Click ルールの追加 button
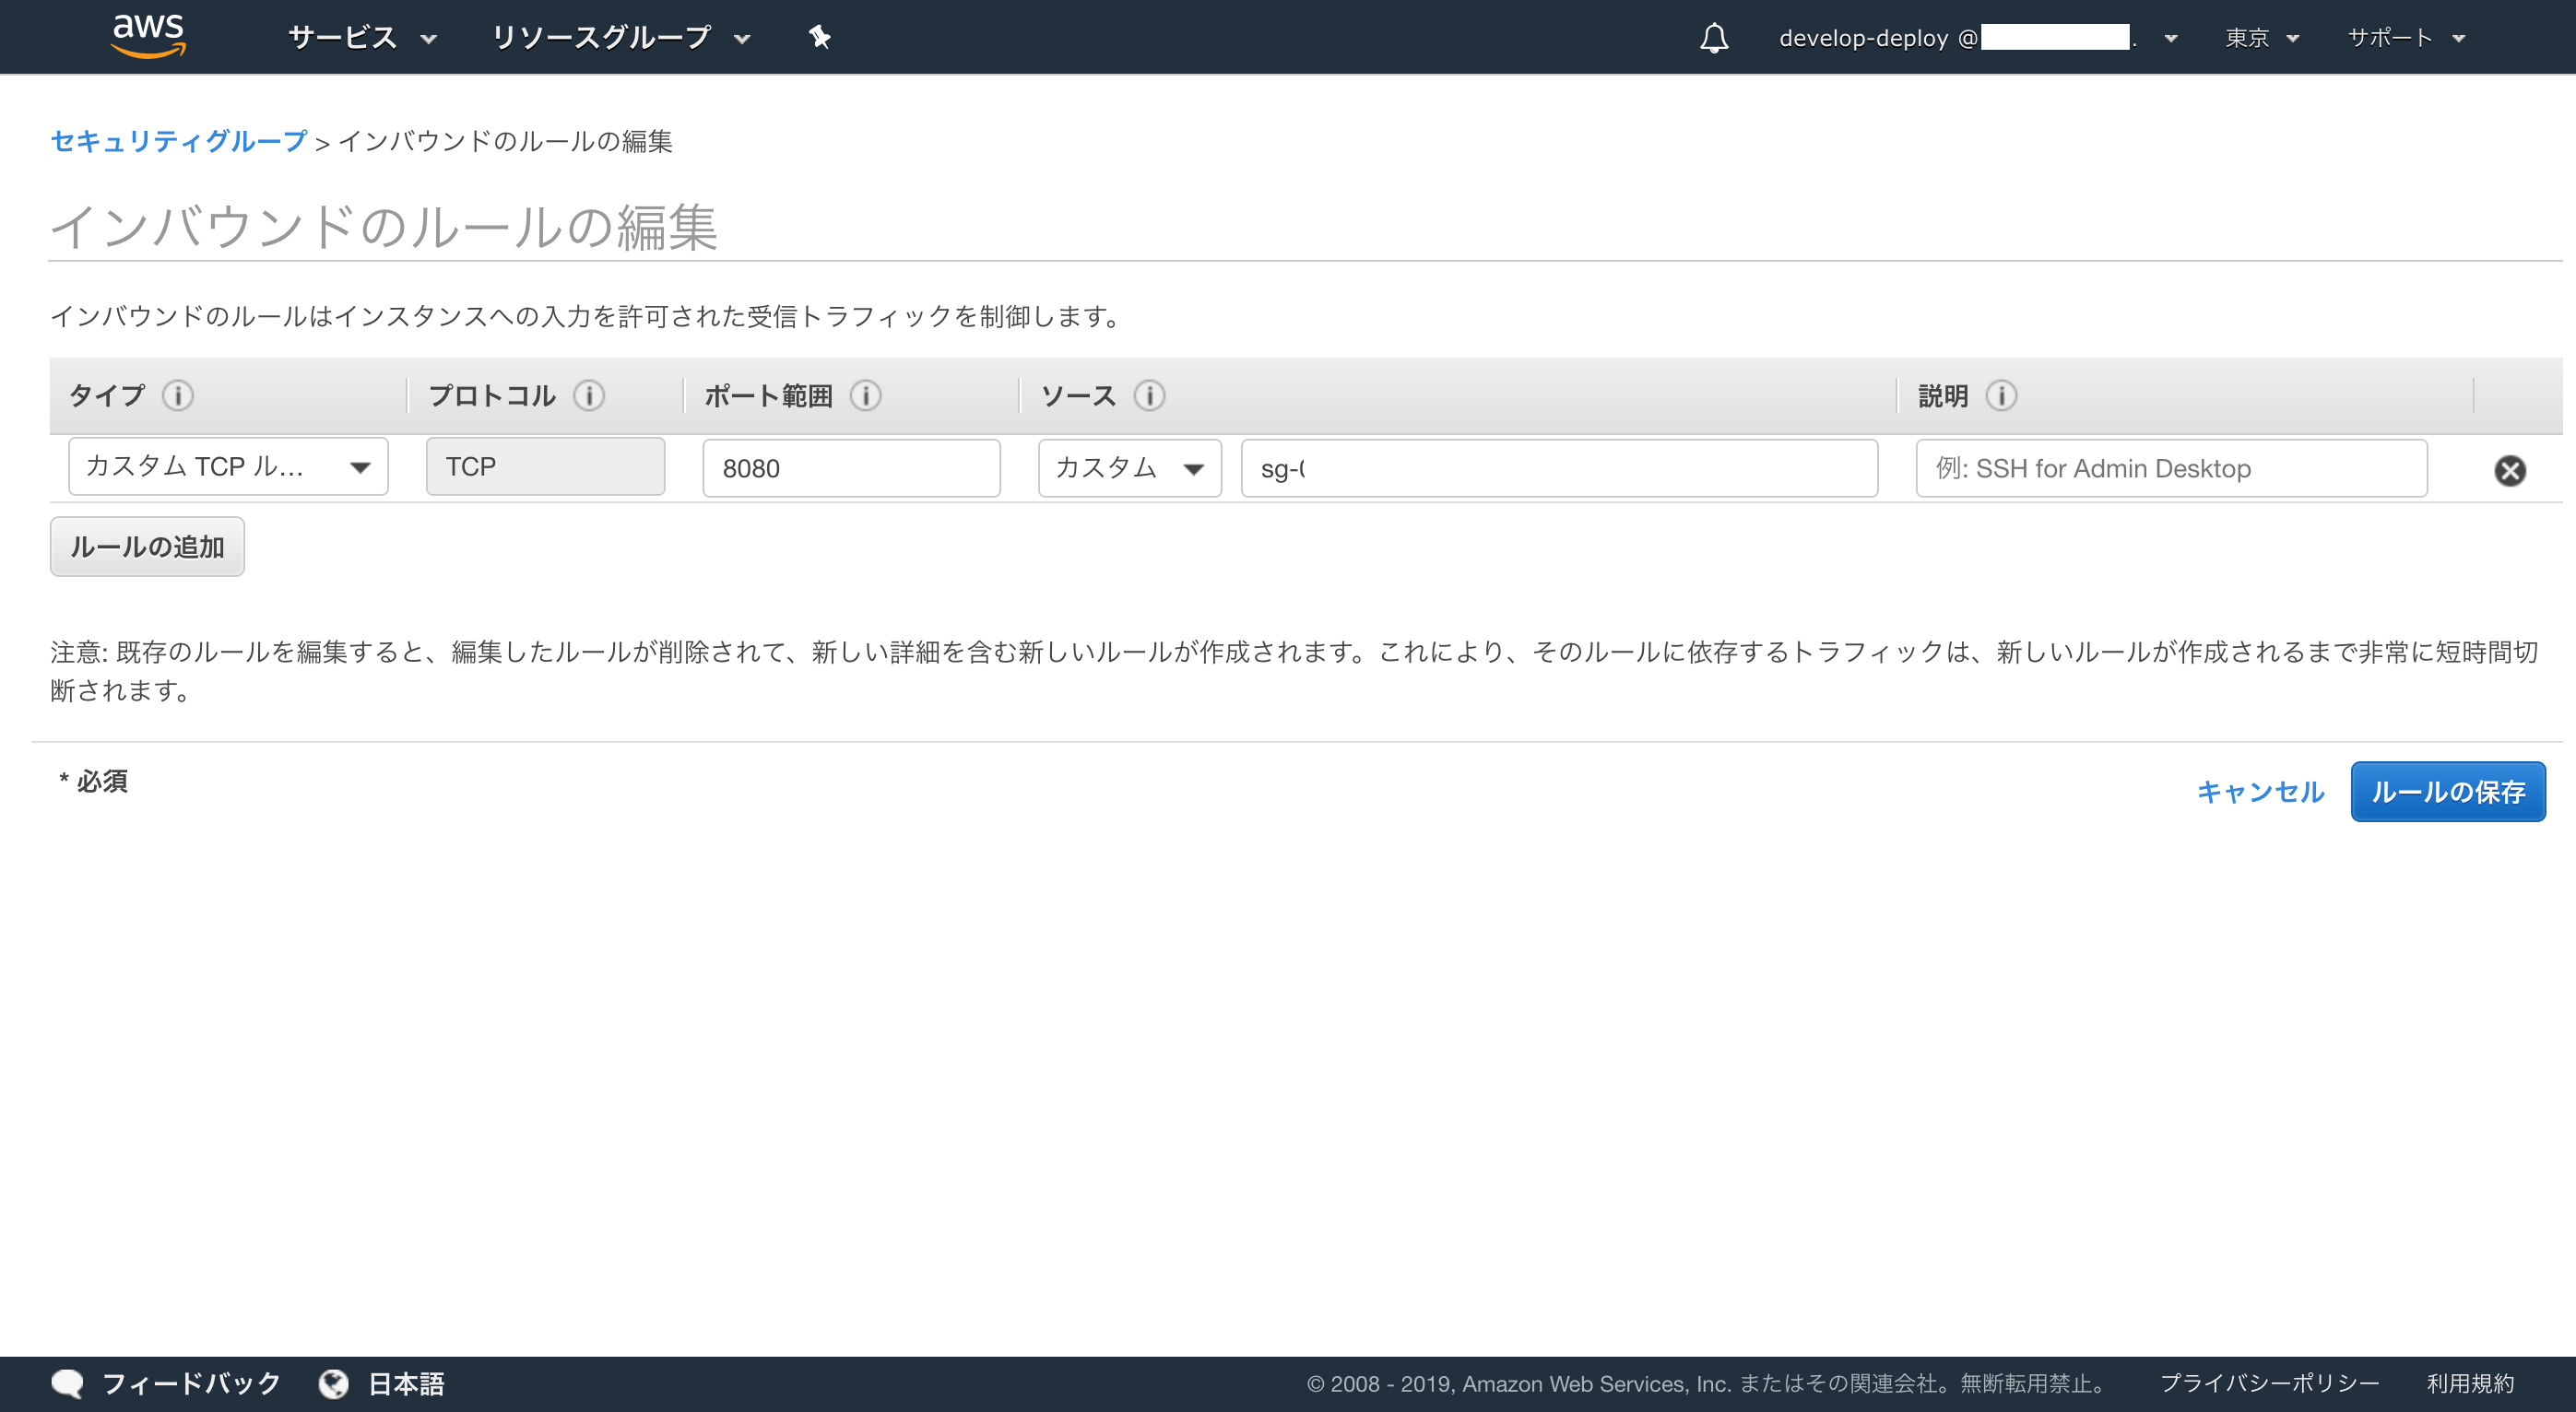 [x=147, y=547]
